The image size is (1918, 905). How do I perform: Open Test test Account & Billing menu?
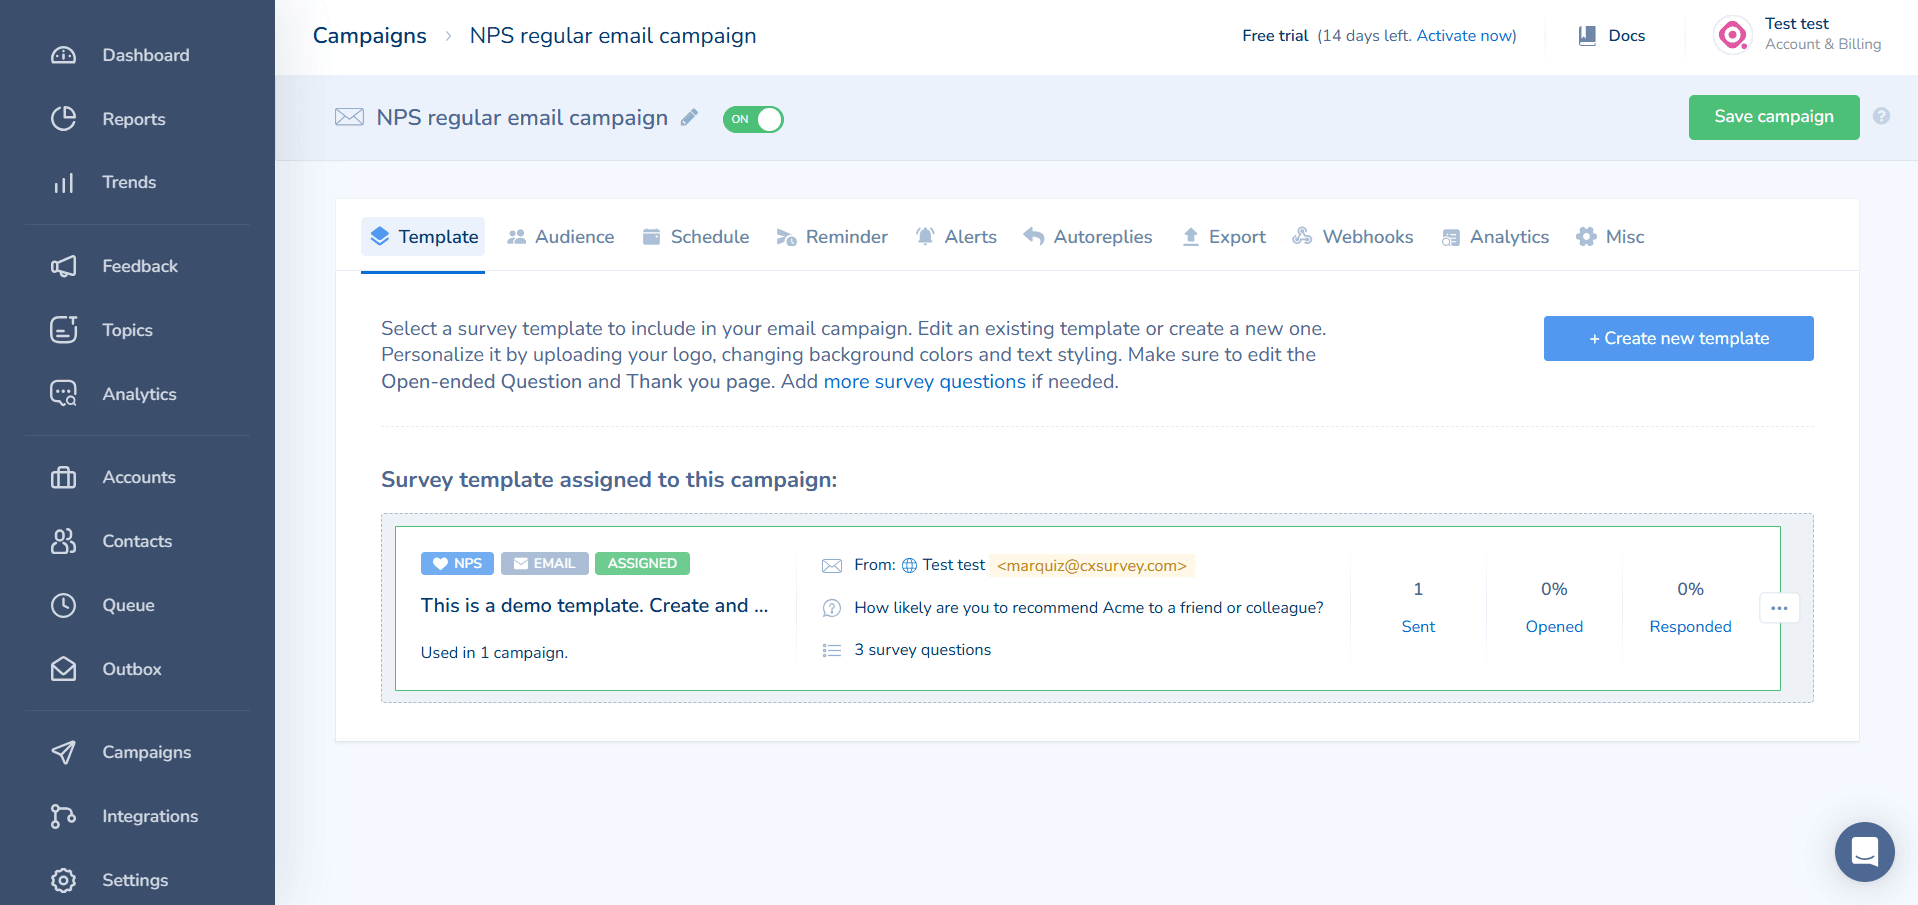[x=1798, y=35]
